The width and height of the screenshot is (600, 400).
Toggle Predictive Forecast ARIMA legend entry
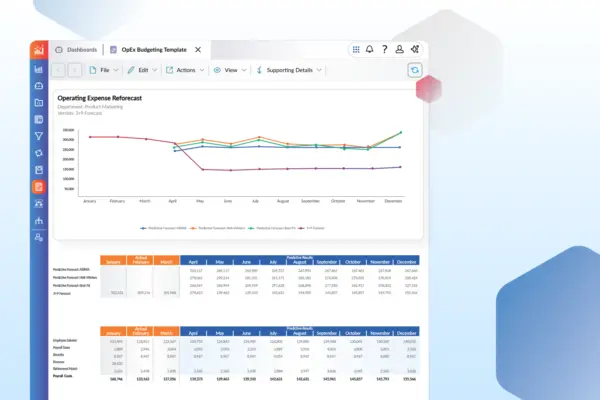(163, 228)
